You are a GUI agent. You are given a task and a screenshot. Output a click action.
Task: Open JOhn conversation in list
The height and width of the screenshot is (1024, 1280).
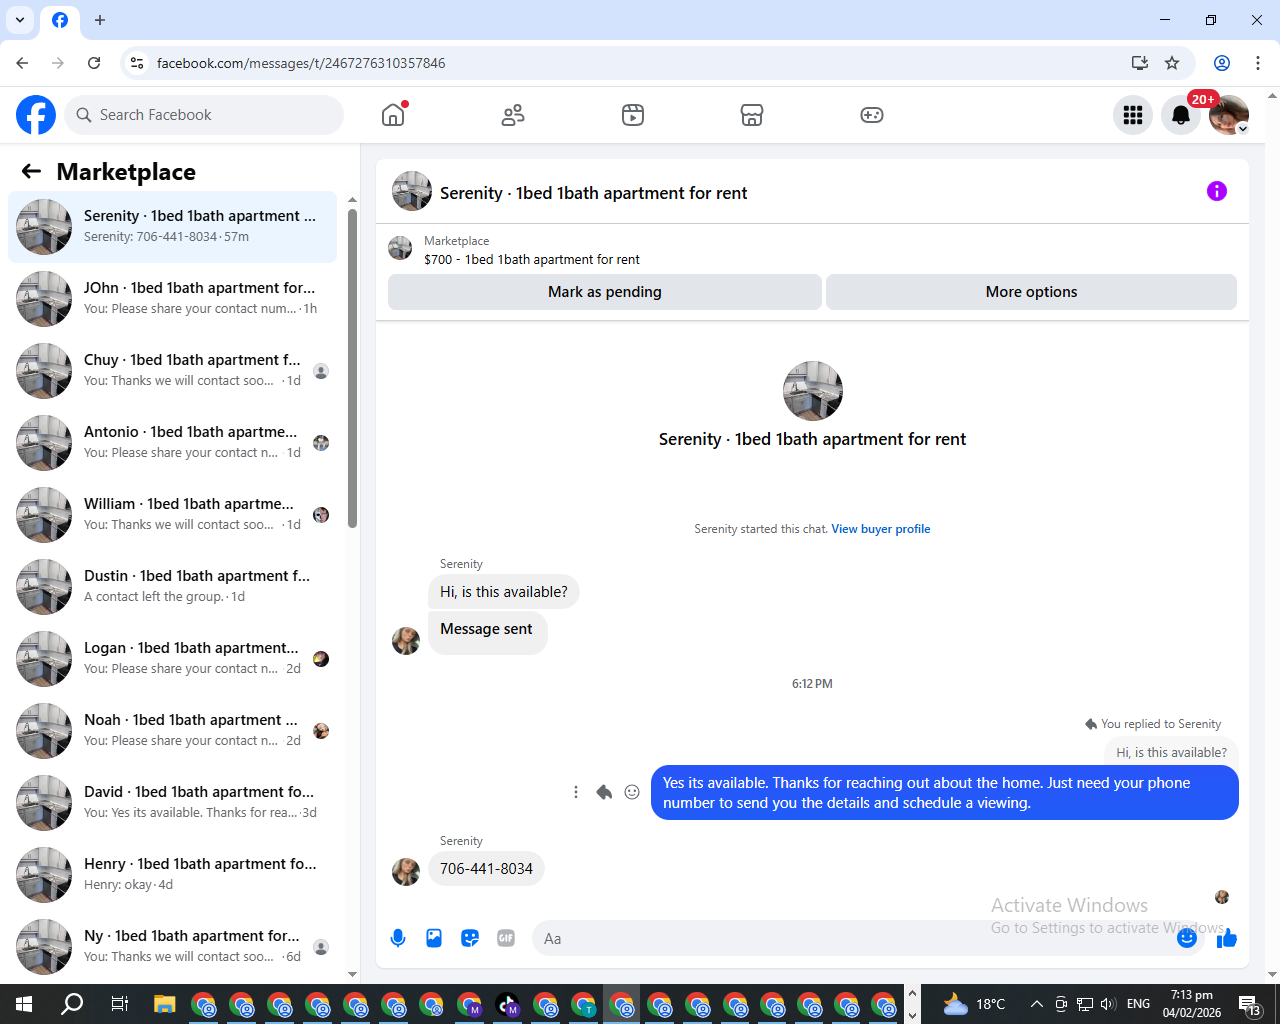pyautogui.click(x=172, y=299)
